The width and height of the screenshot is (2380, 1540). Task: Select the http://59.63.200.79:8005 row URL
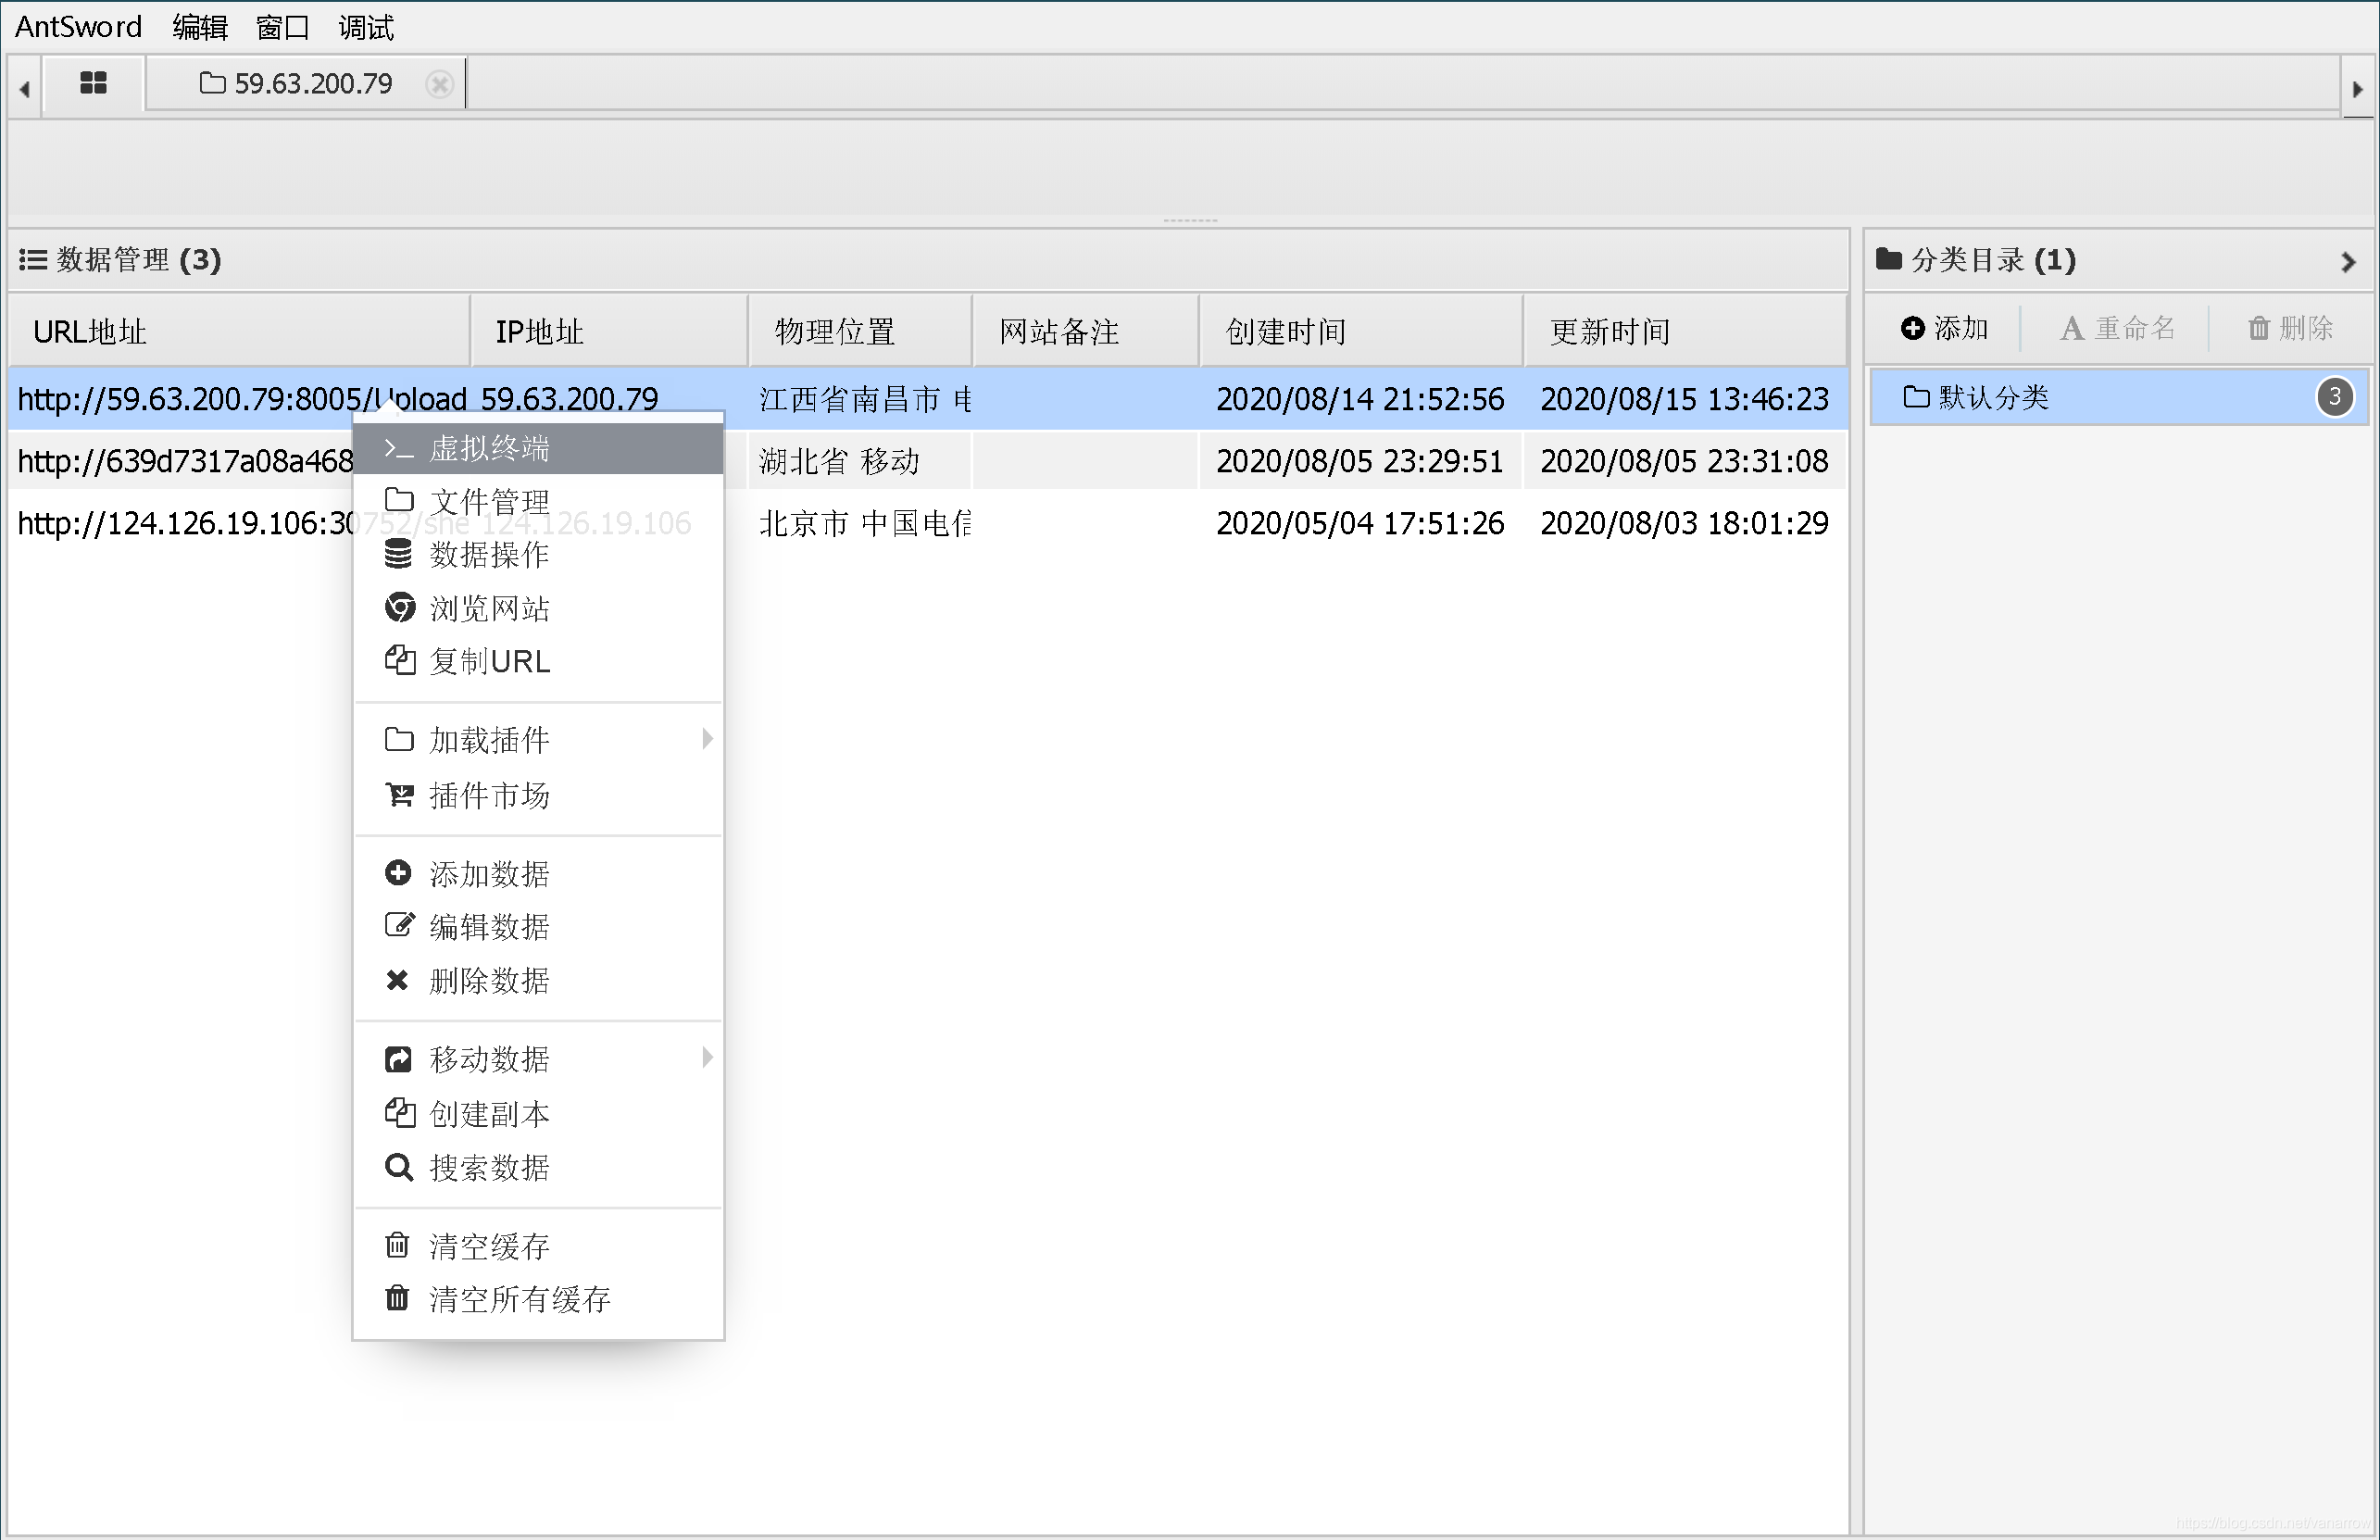point(242,399)
